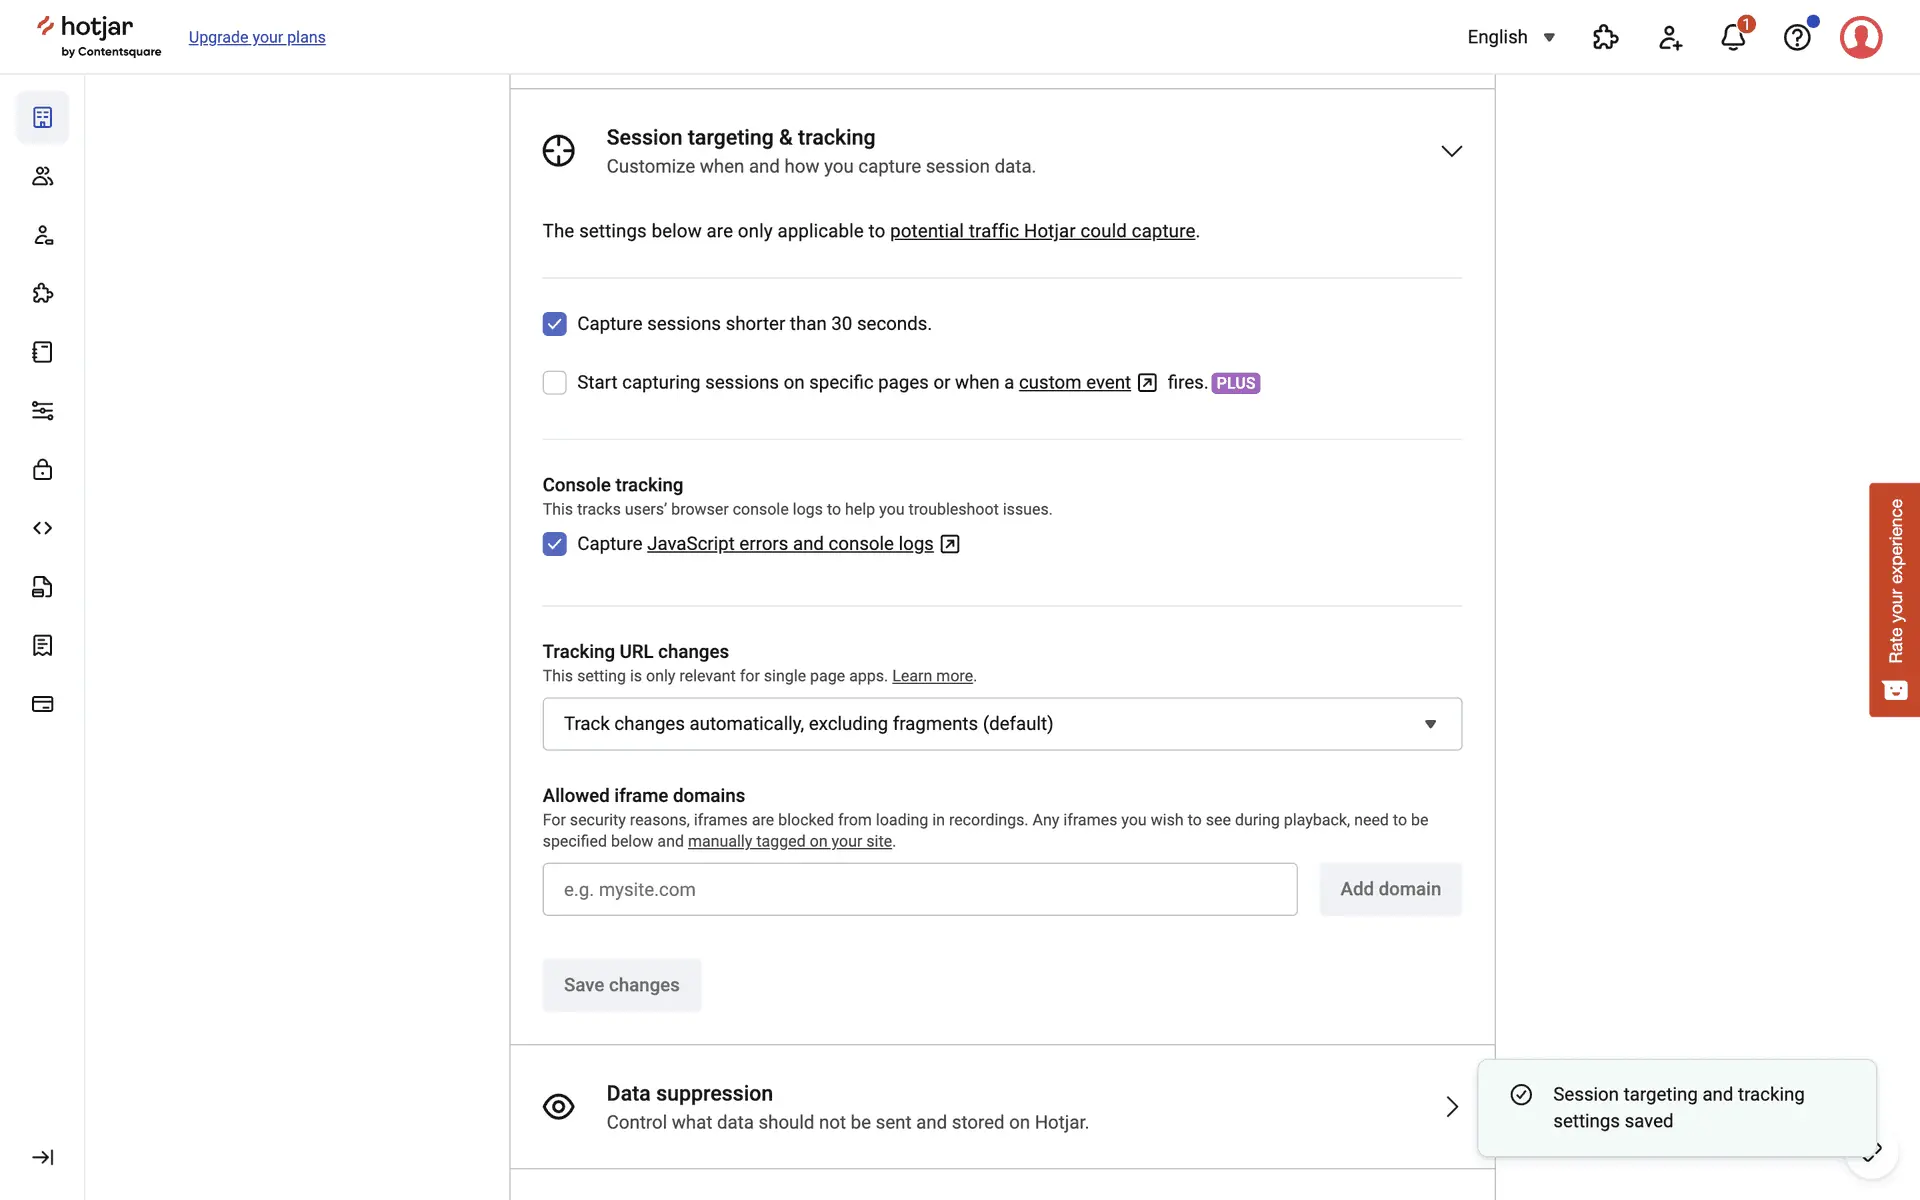Click Upgrade your plans link

[x=257, y=38]
